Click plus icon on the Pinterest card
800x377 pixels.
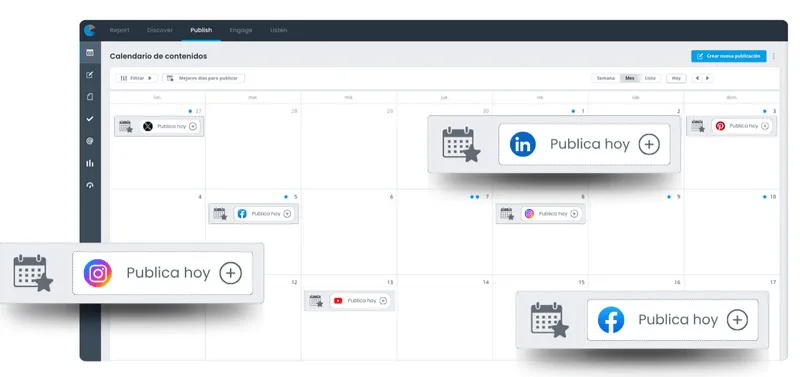(x=764, y=126)
